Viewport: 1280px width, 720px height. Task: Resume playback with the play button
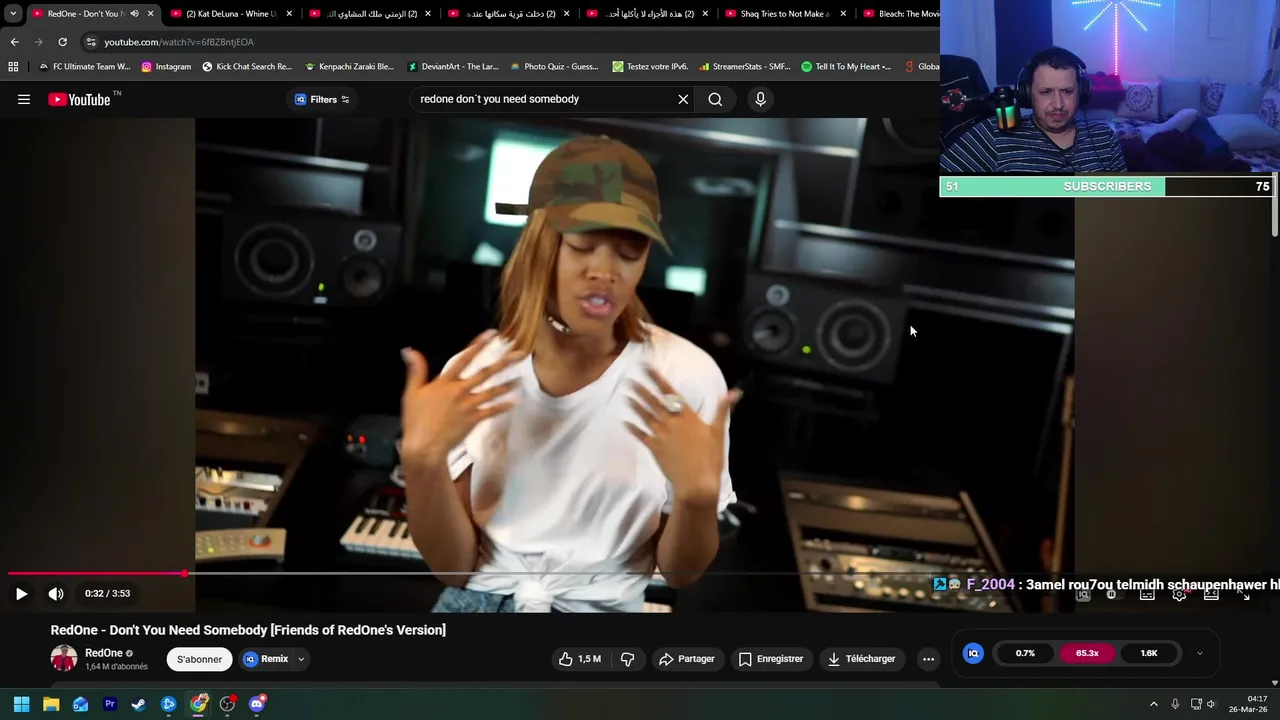(21, 593)
